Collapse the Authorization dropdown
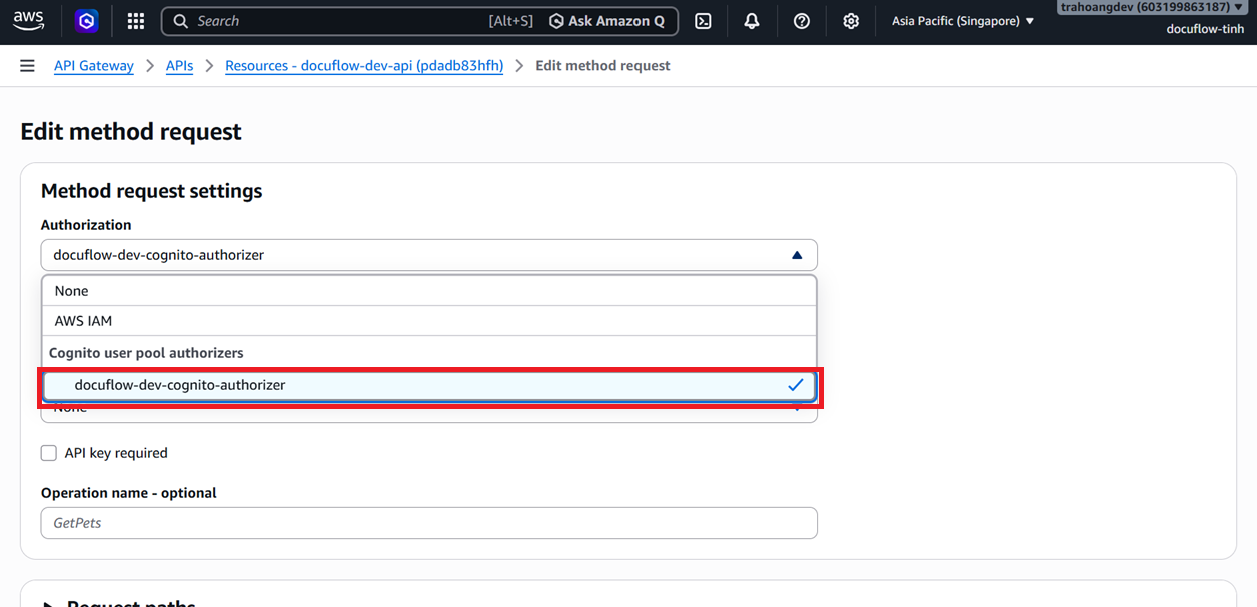 429,255
